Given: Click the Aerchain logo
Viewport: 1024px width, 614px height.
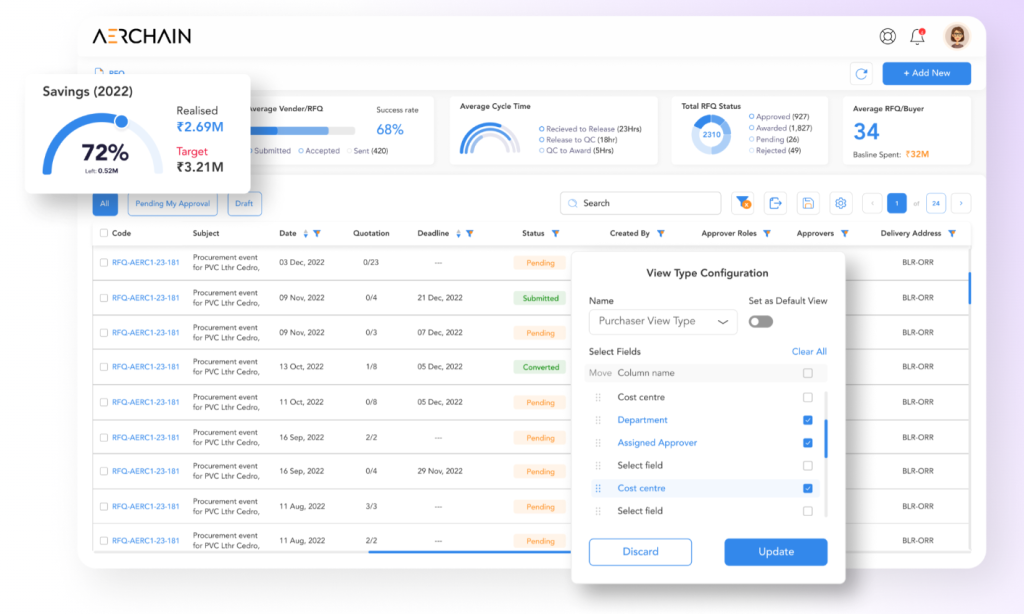Looking at the screenshot, I should [140, 35].
